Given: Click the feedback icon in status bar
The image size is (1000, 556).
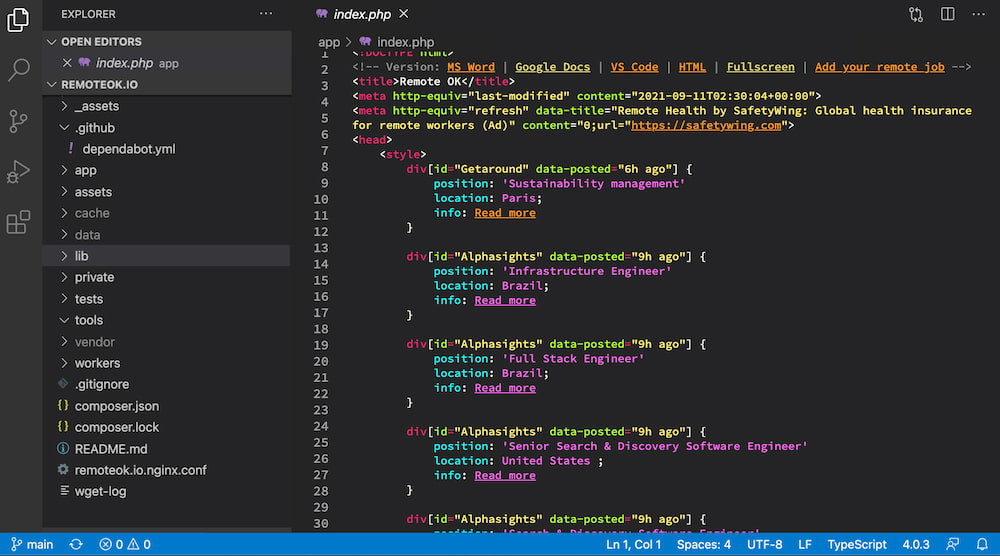Looking at the screenshot, I should coord(953,545).
